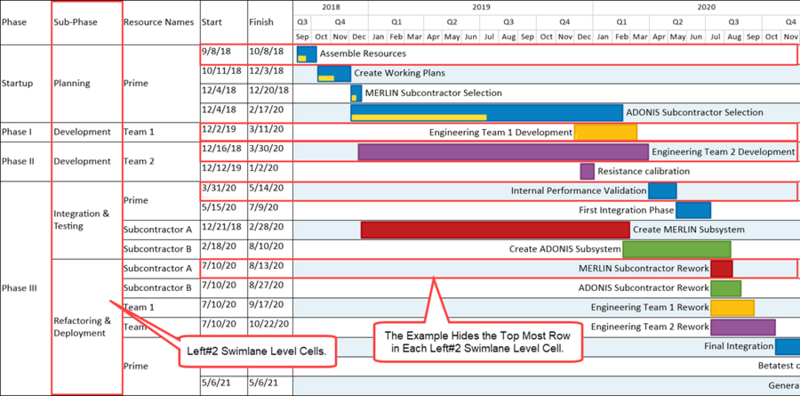The width and height of the screenshot is (800, 396).
Task: Click finish date 7/9/20
Action: [264, 207]
